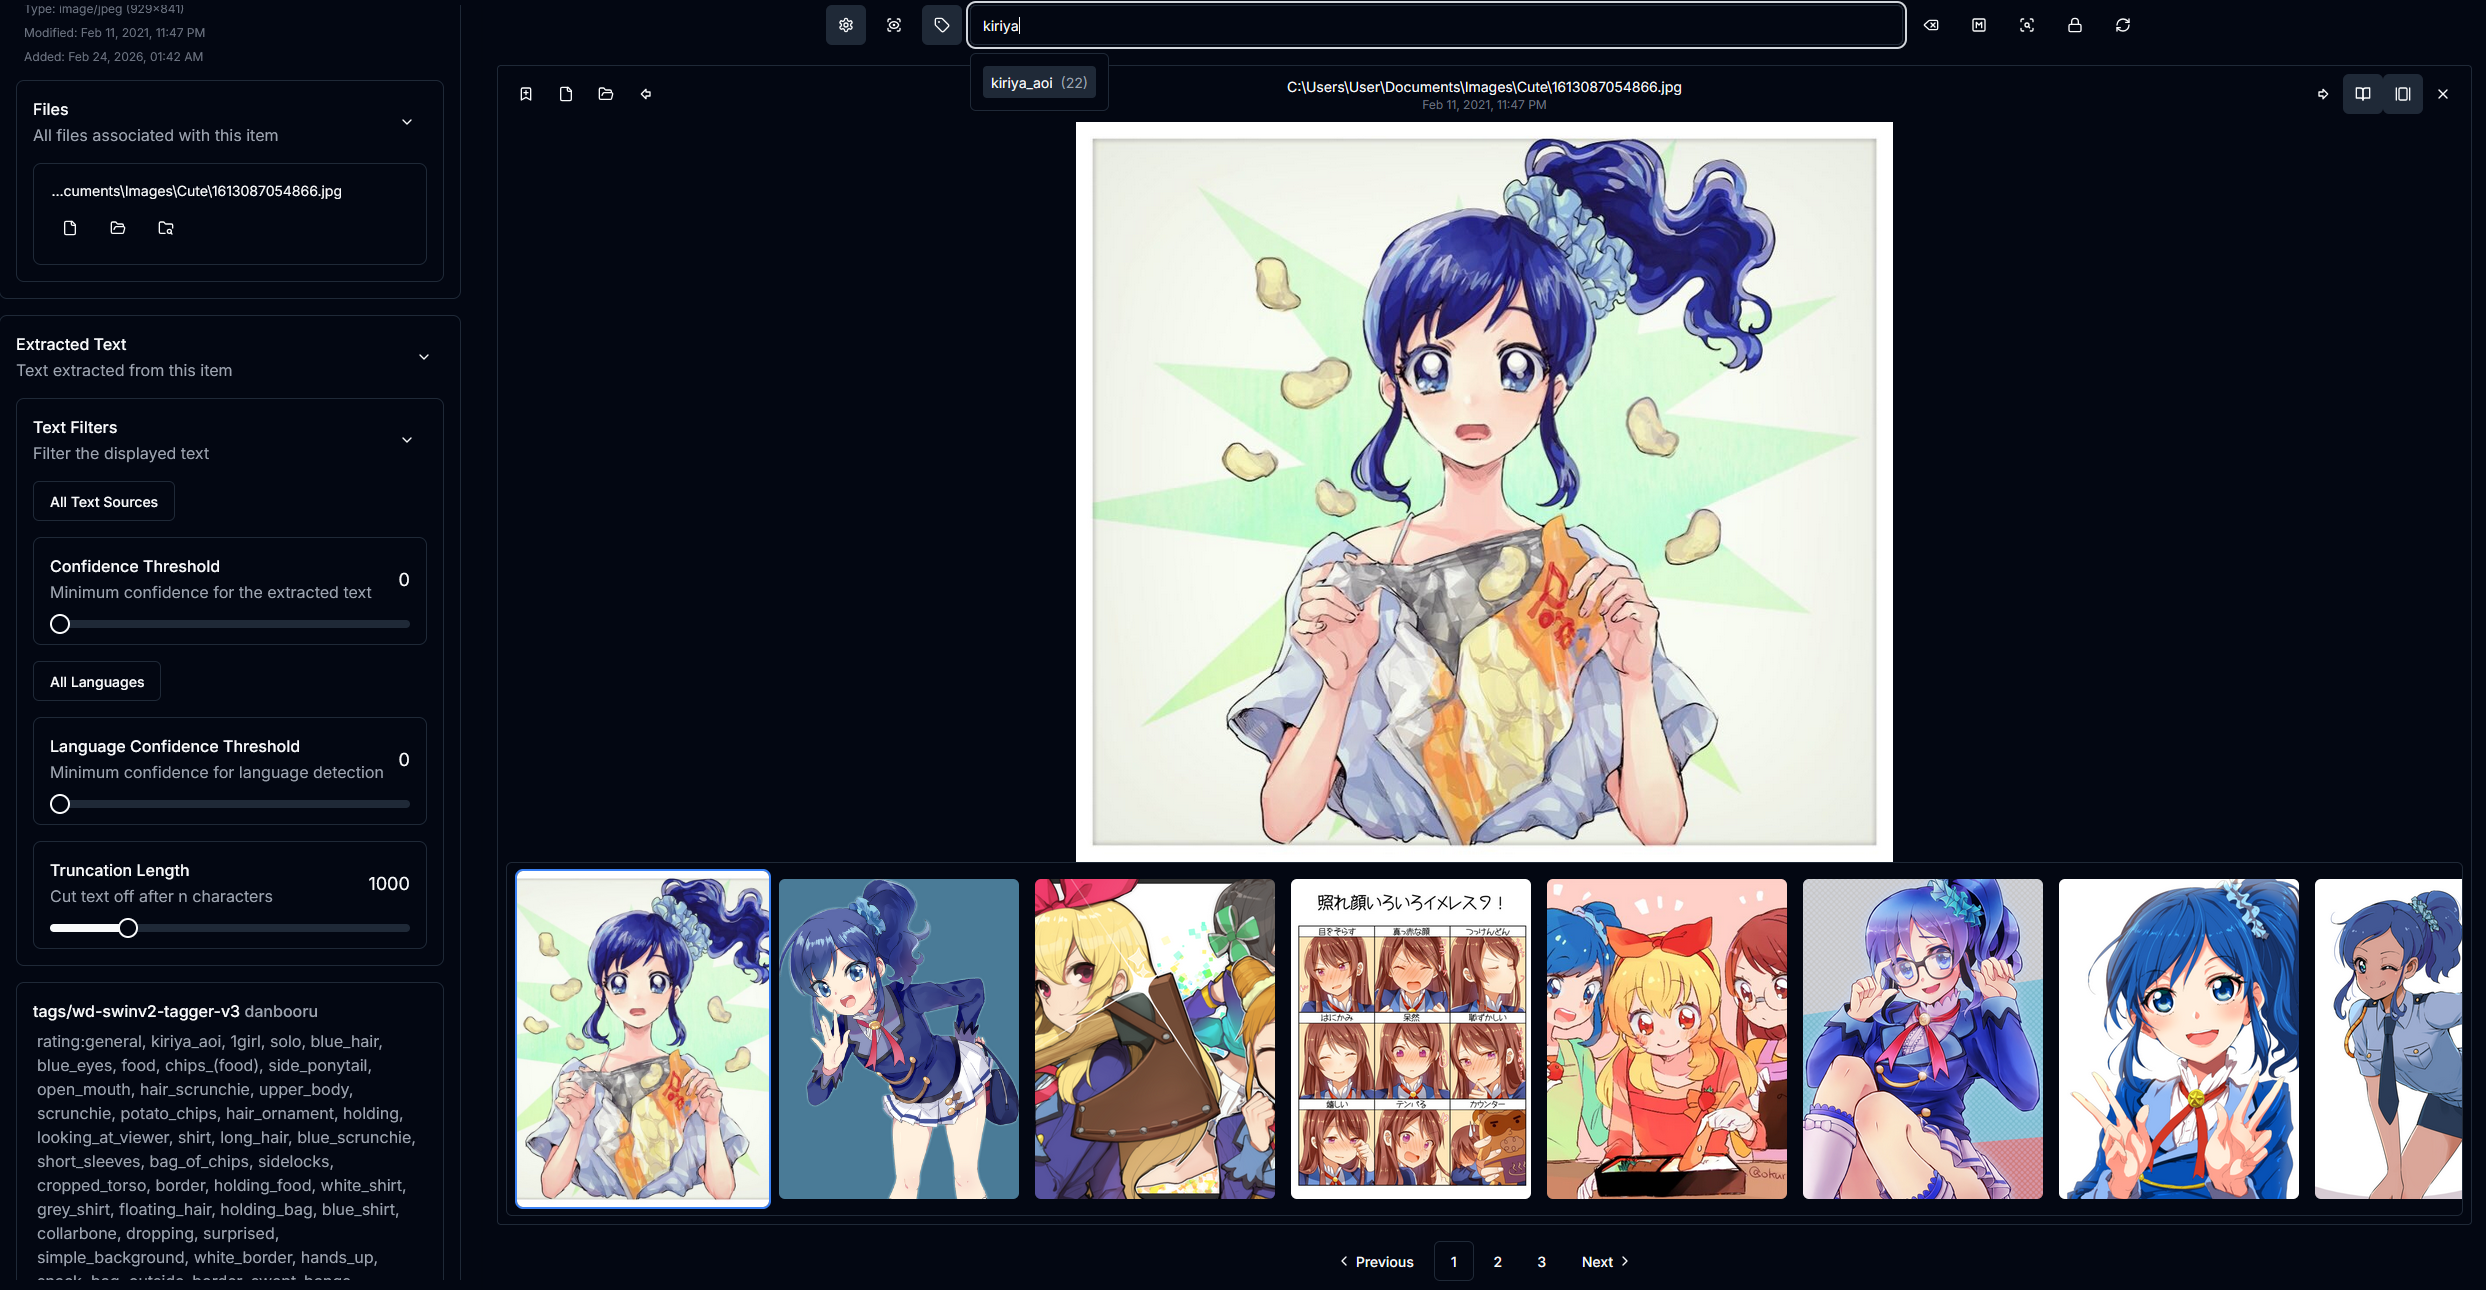Toggle tag completion icon beside search box
The width and height of the screenshot is (2486, 1290).
(x=941, y=25)
